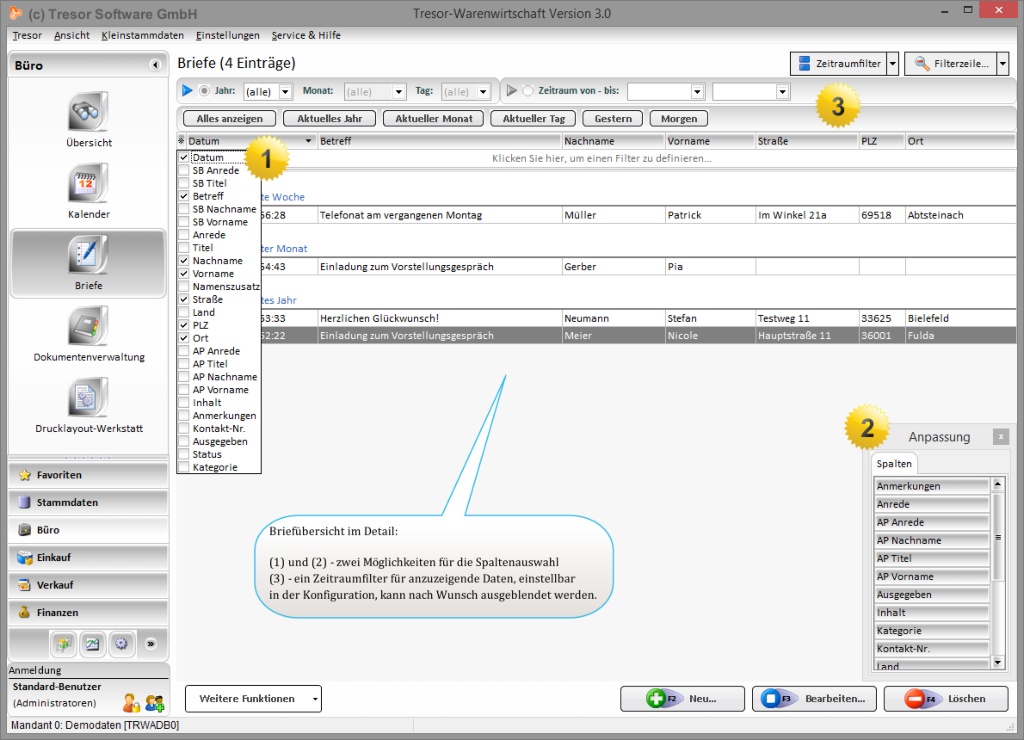This screenshot has height=740, width=1024.
Task: Click the Aktueller Monat button
Action: (432, 118)
